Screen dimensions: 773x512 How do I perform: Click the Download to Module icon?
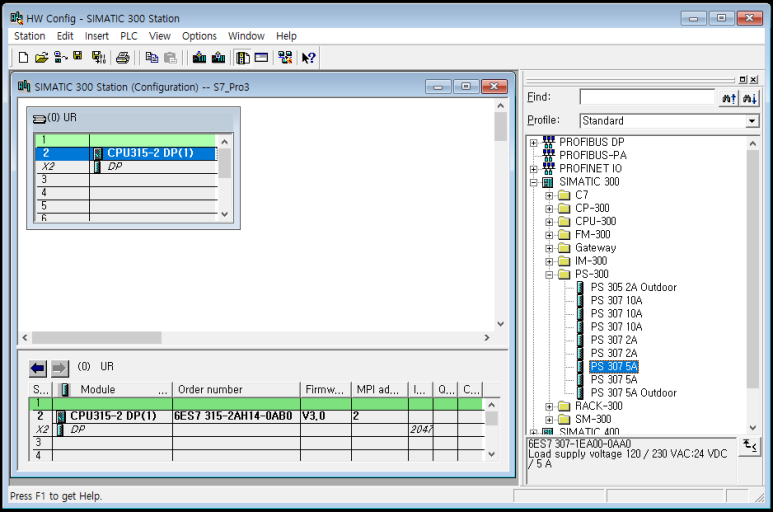199,58
